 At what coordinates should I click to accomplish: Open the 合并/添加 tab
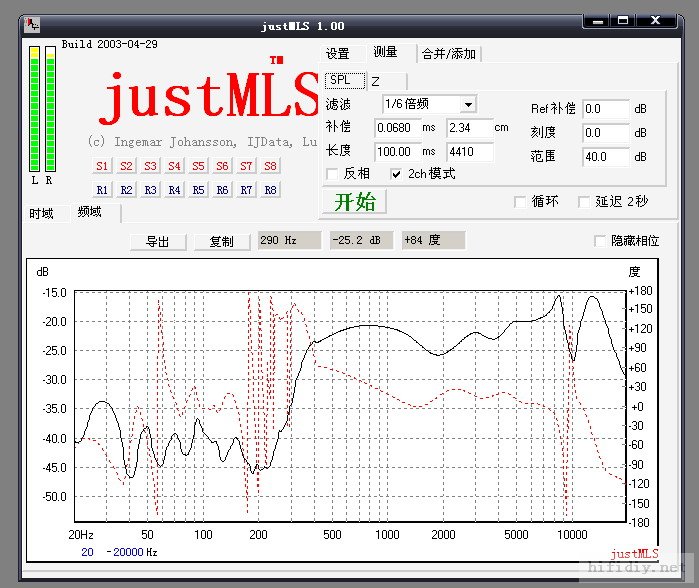pos(449,54)
